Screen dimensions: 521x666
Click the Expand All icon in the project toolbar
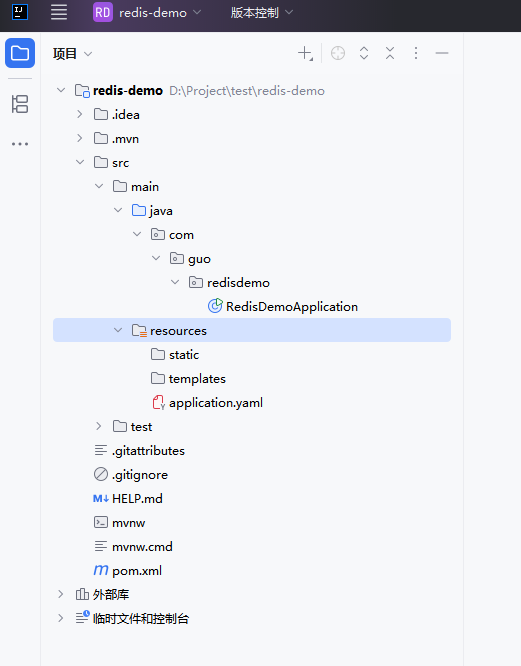tap(364, 53)
